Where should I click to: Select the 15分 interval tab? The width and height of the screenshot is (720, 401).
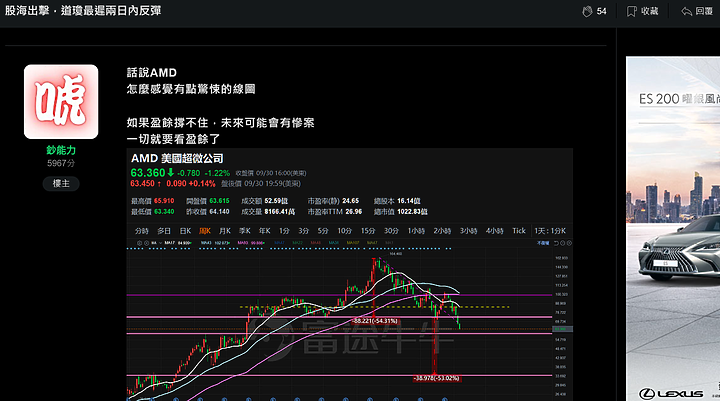(368, 231)
